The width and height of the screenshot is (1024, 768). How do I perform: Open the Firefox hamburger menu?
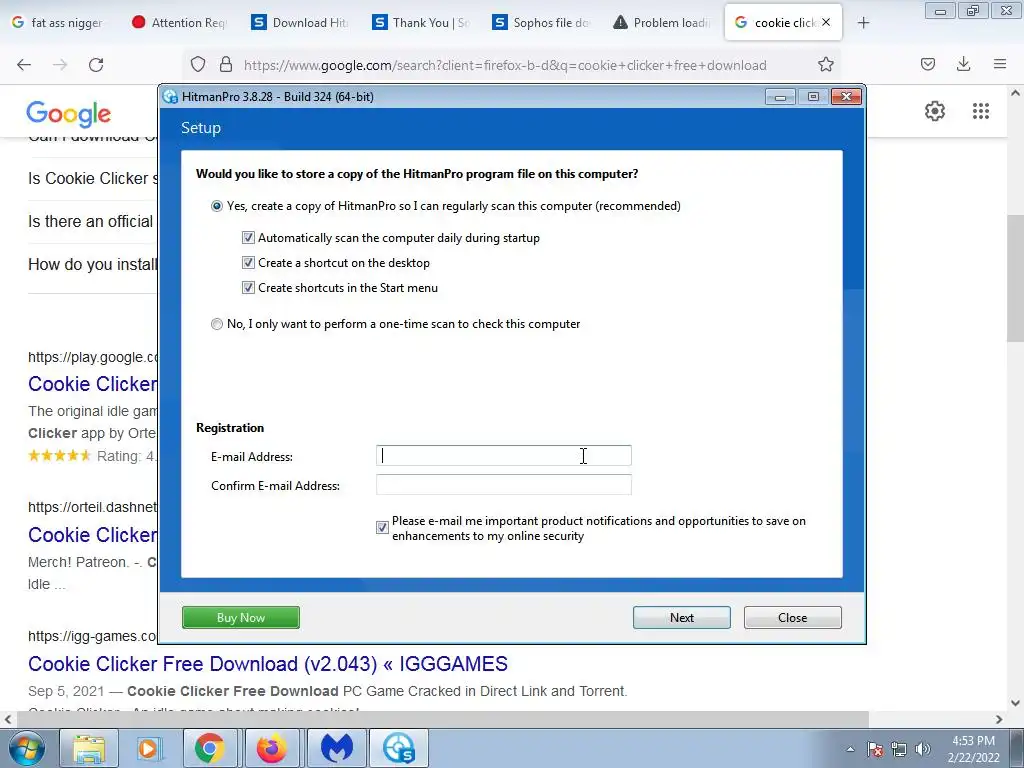1000,64
